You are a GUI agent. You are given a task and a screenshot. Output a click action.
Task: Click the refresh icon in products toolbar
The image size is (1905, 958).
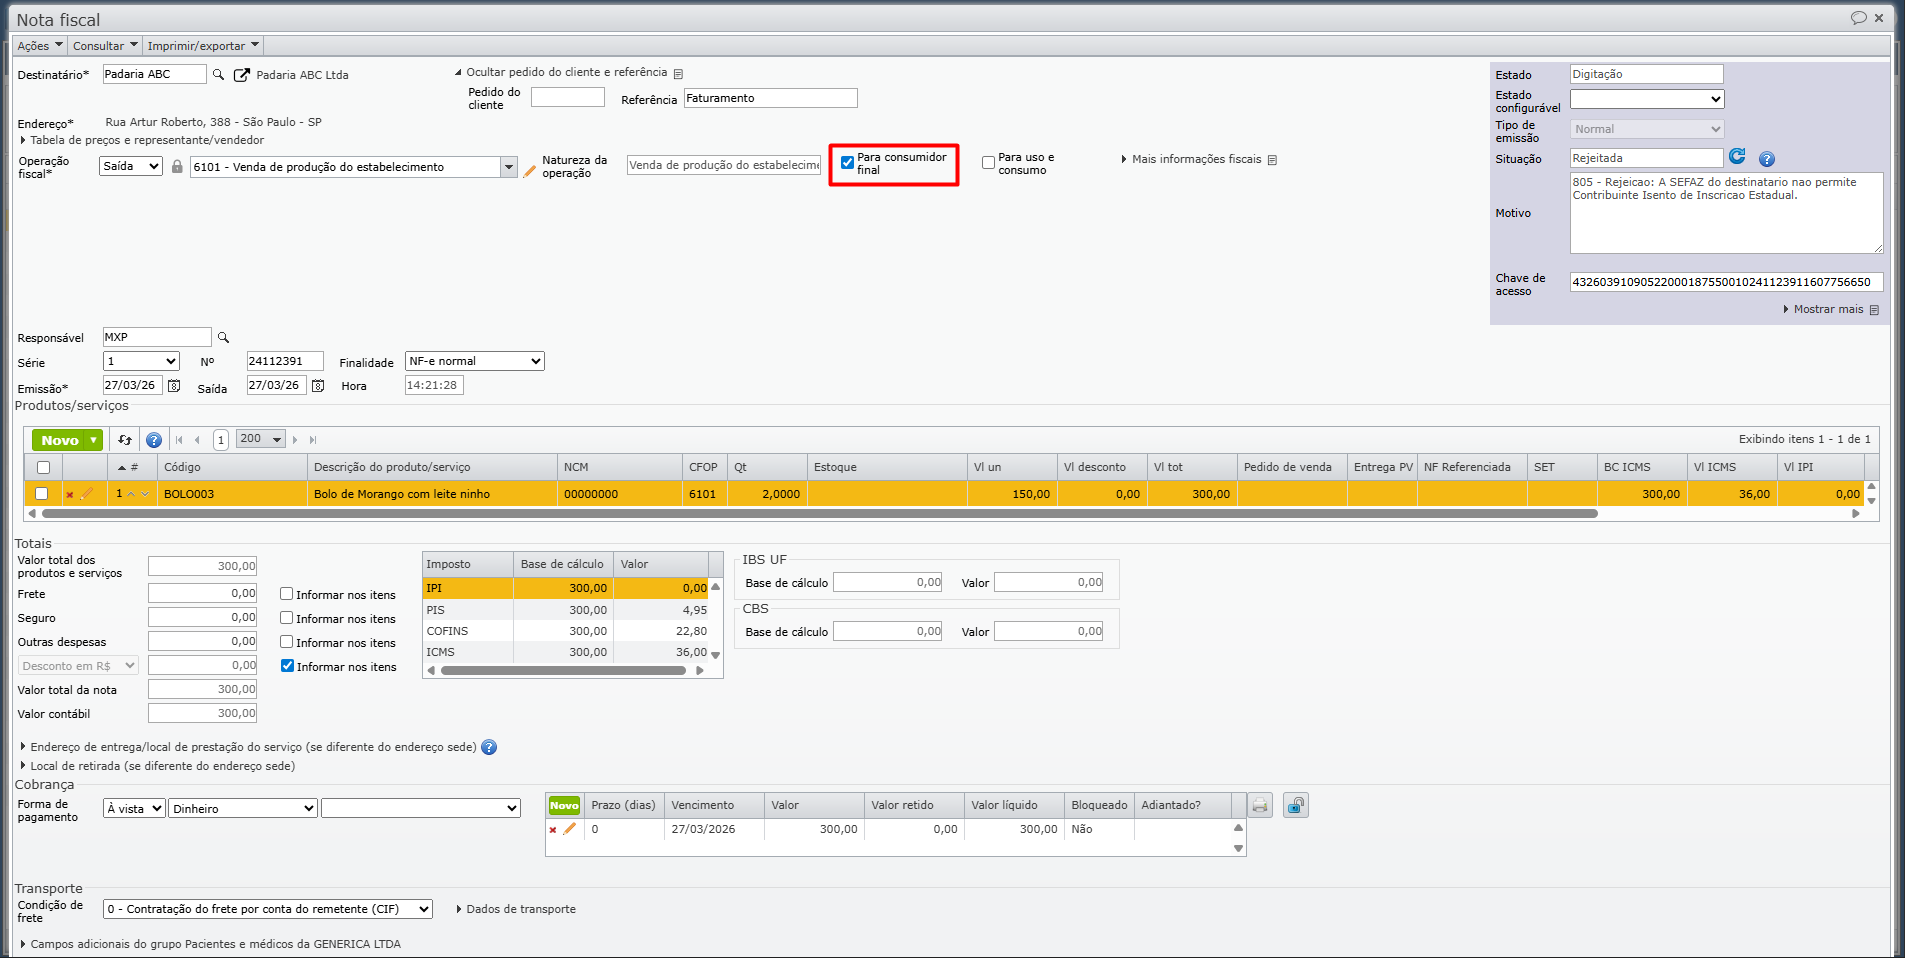(125, 440)
